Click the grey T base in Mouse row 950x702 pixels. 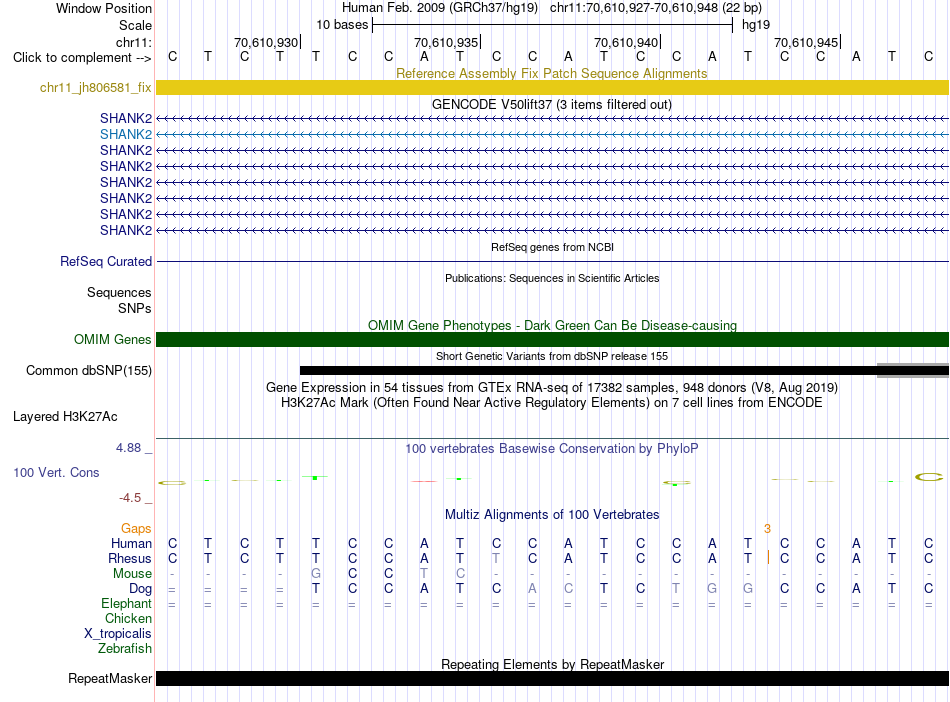pos(424,573)
